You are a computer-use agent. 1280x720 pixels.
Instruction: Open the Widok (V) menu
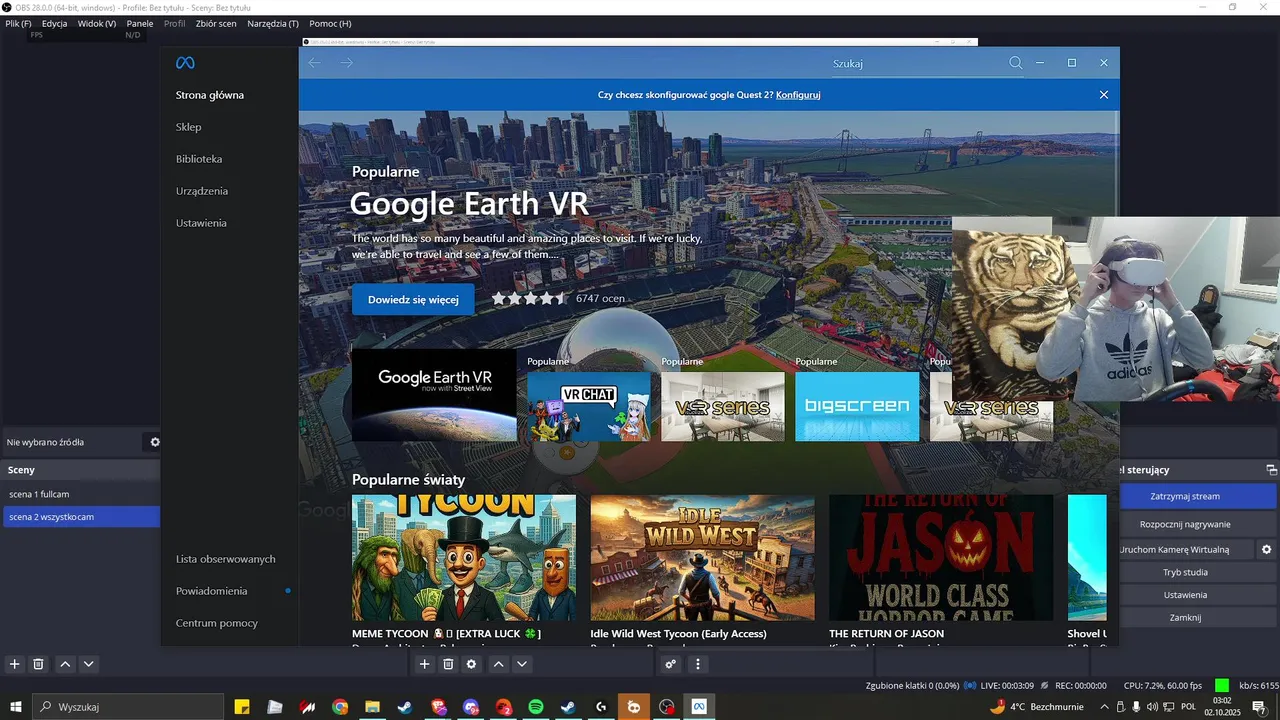[97, 23]
